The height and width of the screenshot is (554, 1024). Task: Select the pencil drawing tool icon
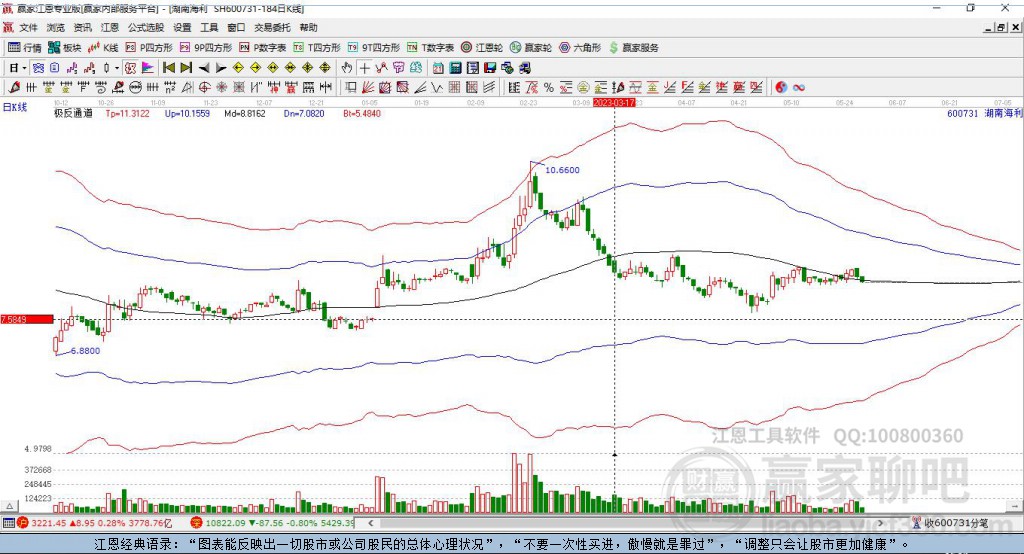(x=14, y=87)
